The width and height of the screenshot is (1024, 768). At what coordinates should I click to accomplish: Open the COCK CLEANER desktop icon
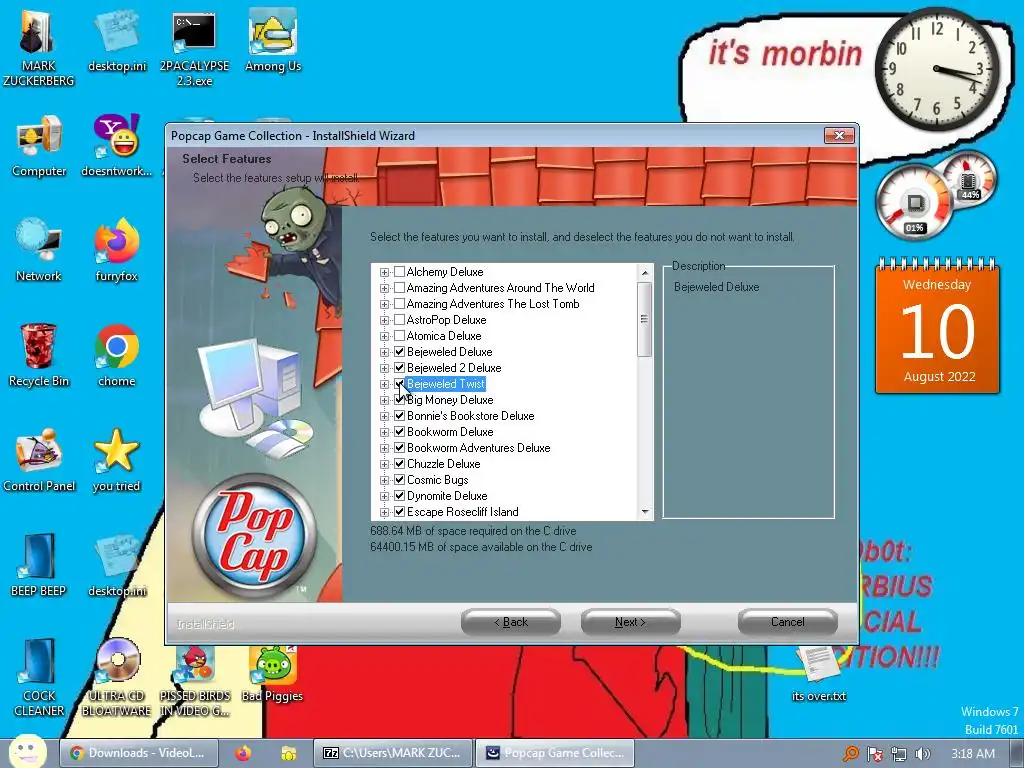(39, 678)
